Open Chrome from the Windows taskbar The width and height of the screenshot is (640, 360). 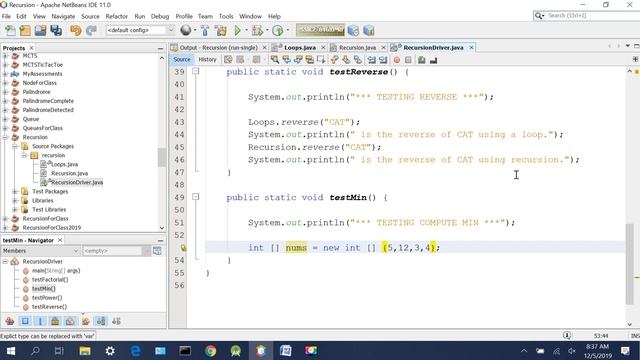(x=211, y=351)
